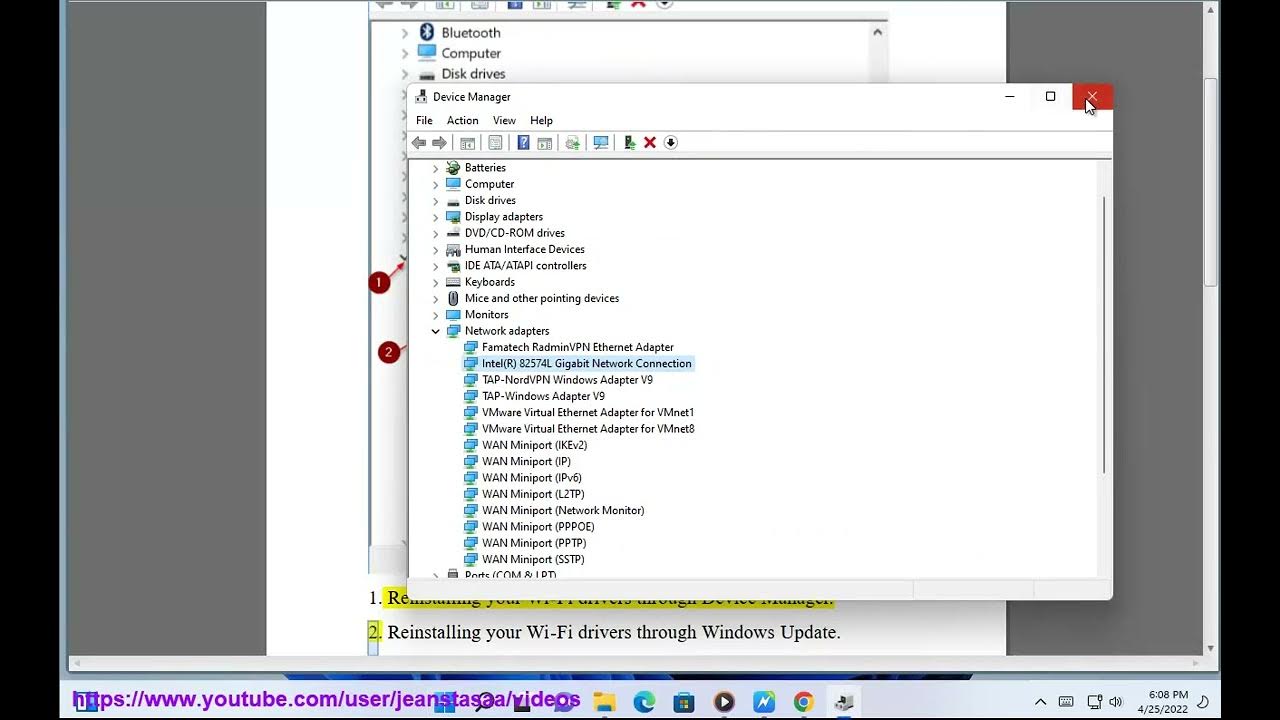Expand Bluetooth in the background window
1280x720 pixels.
coord(405,33)
